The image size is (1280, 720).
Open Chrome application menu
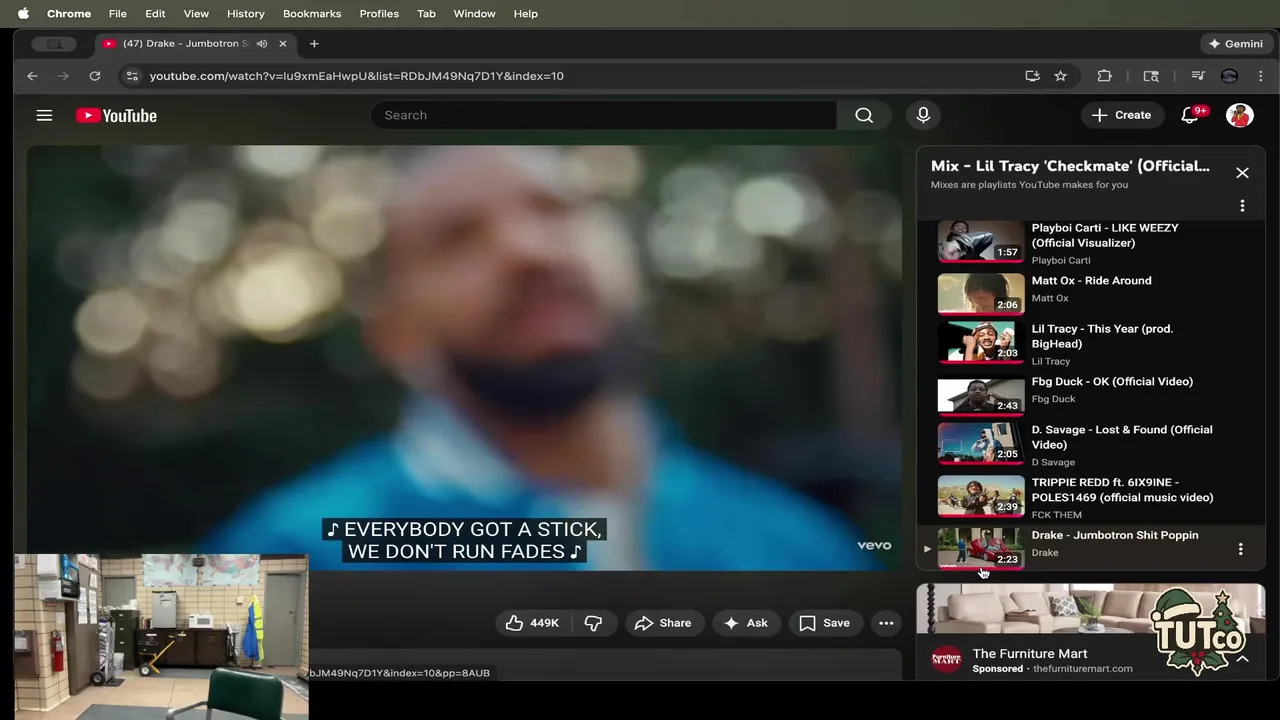click(x=69, y=14)
